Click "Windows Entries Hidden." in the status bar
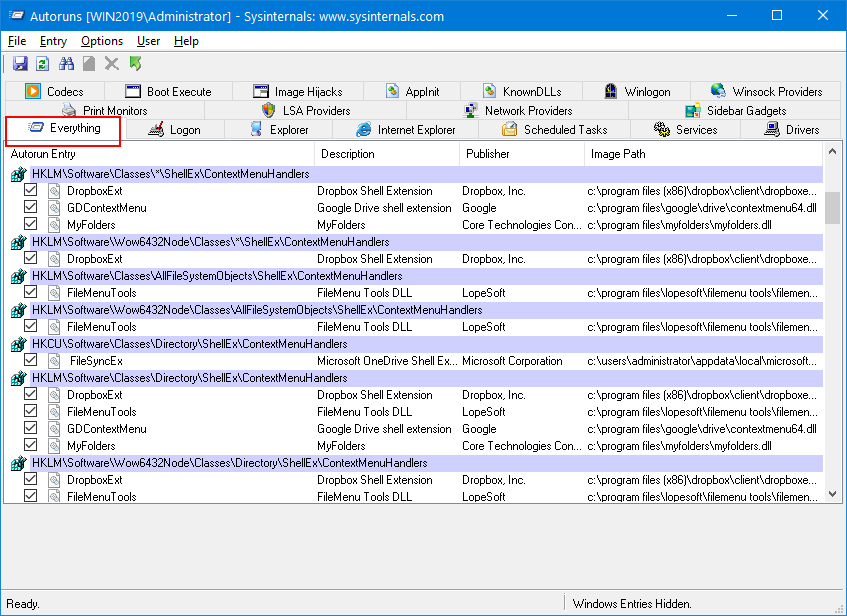 (x=632, y=604)
